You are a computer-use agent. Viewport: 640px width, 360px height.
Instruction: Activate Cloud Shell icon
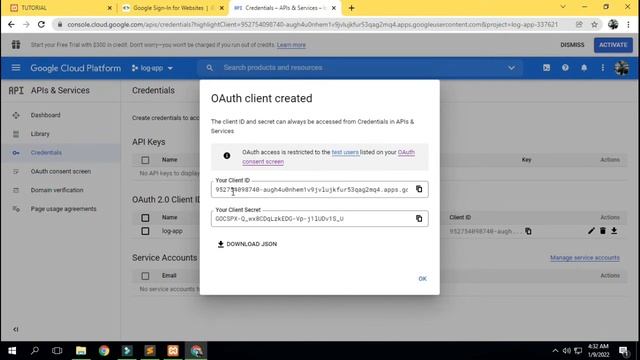click(x=547, y=68)
